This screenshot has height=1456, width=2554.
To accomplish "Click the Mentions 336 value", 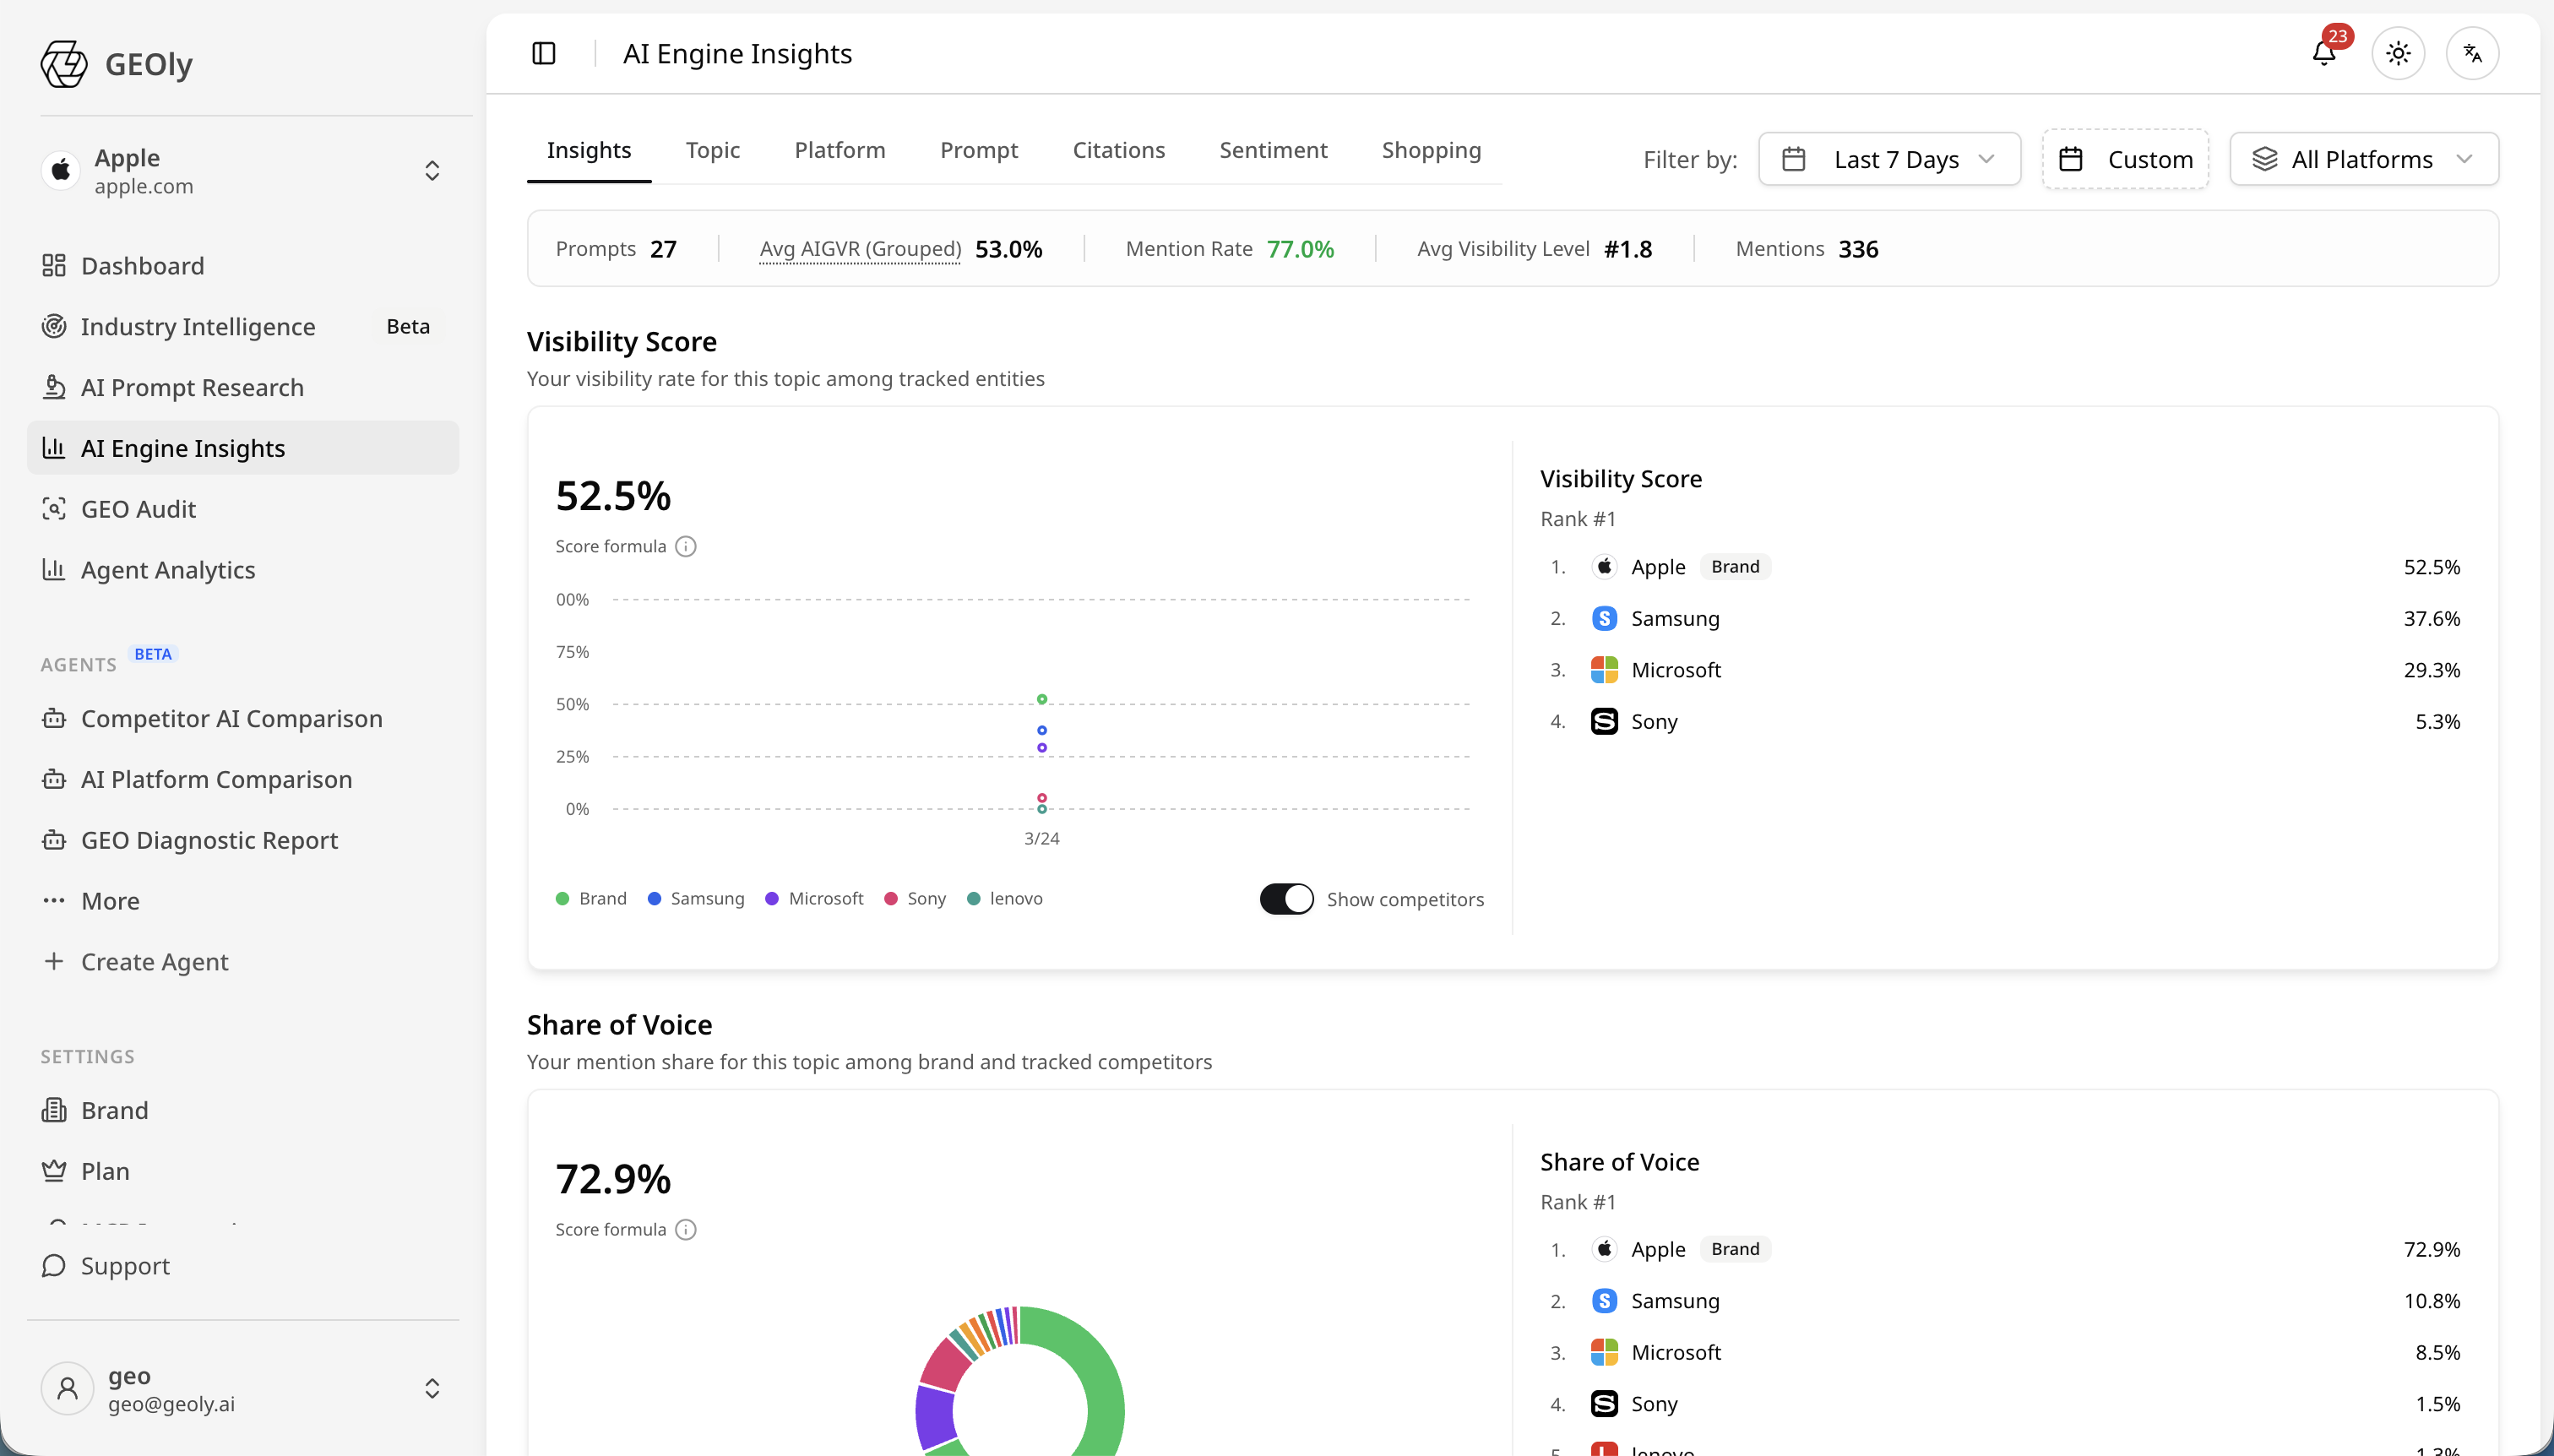I will (x=1858, y=249).
